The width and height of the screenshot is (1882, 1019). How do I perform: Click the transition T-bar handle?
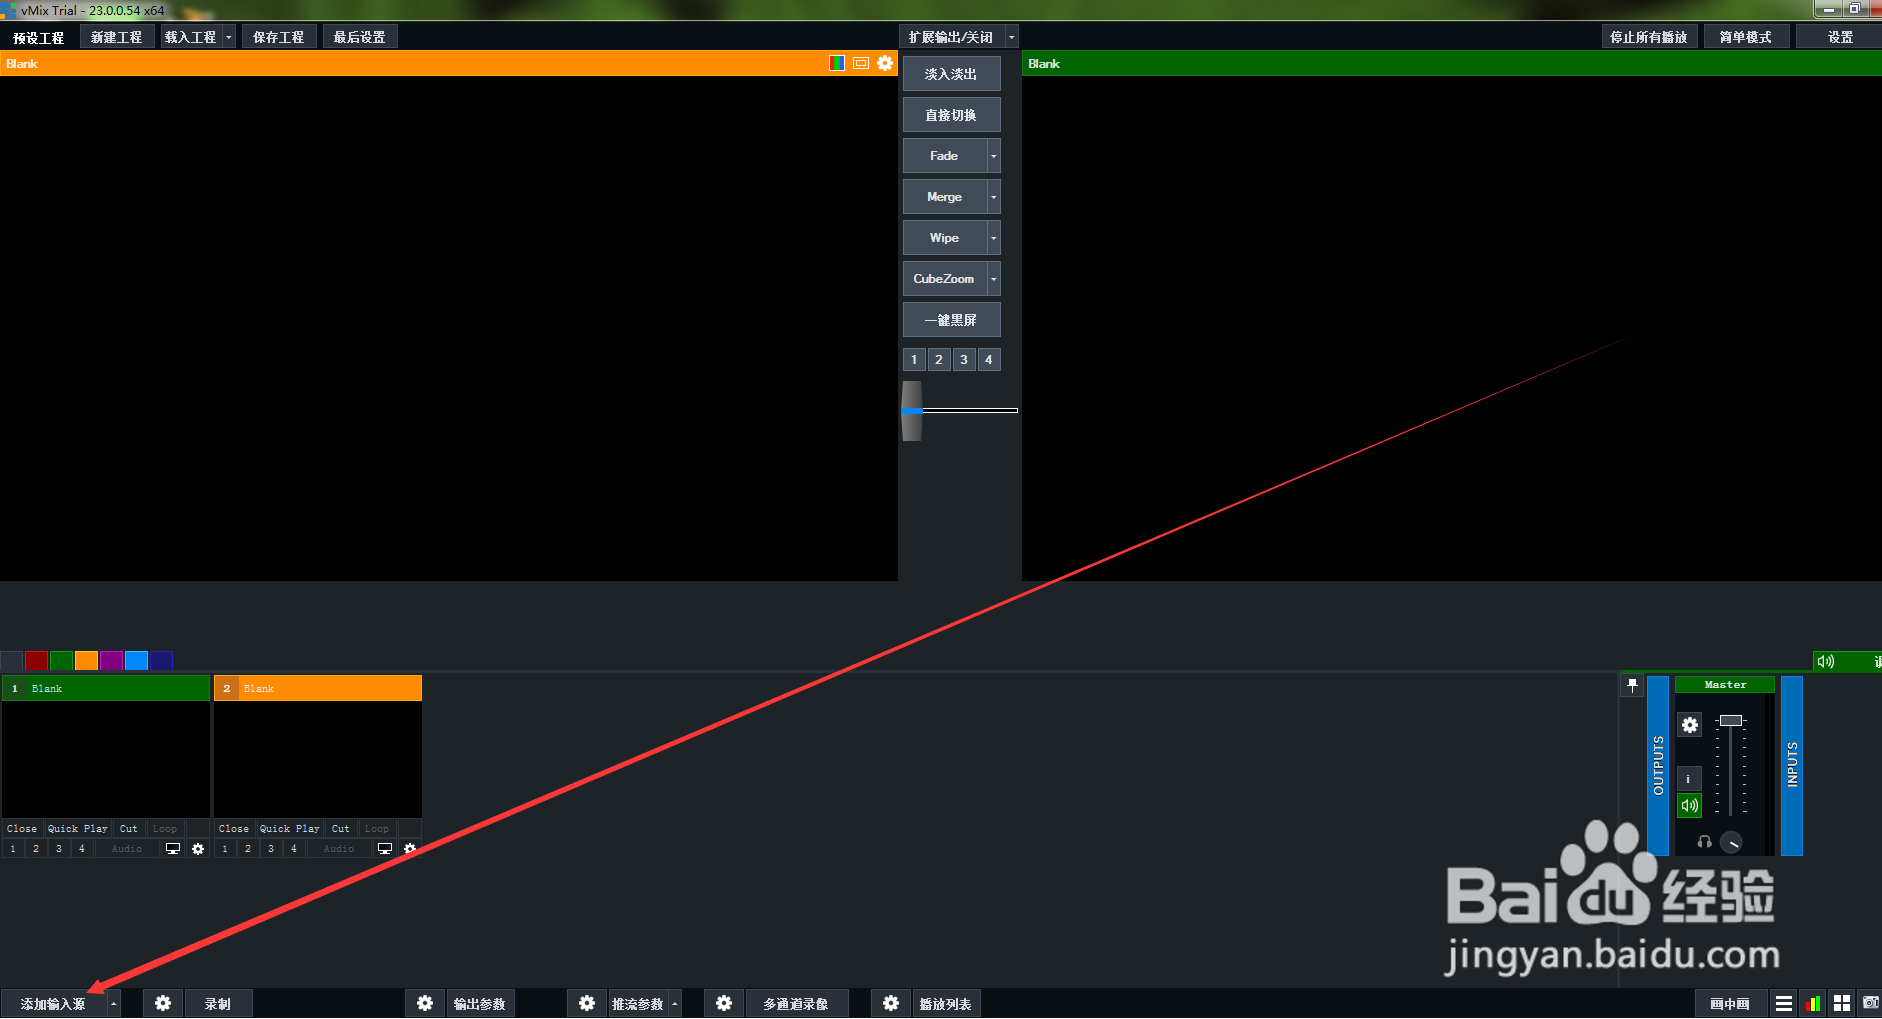[x=912, y=411]
